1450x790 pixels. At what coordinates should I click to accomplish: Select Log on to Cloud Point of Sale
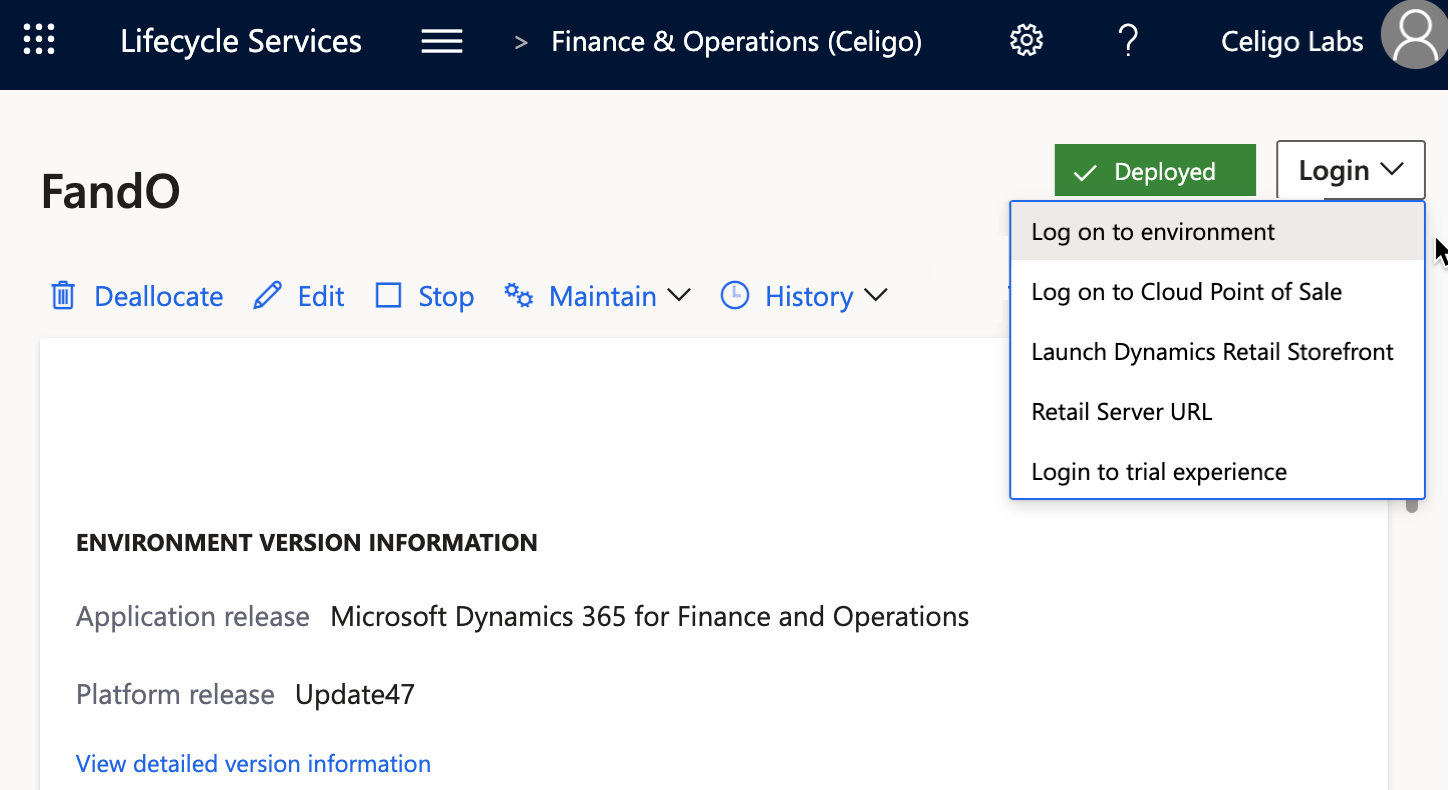point(1218,292)
